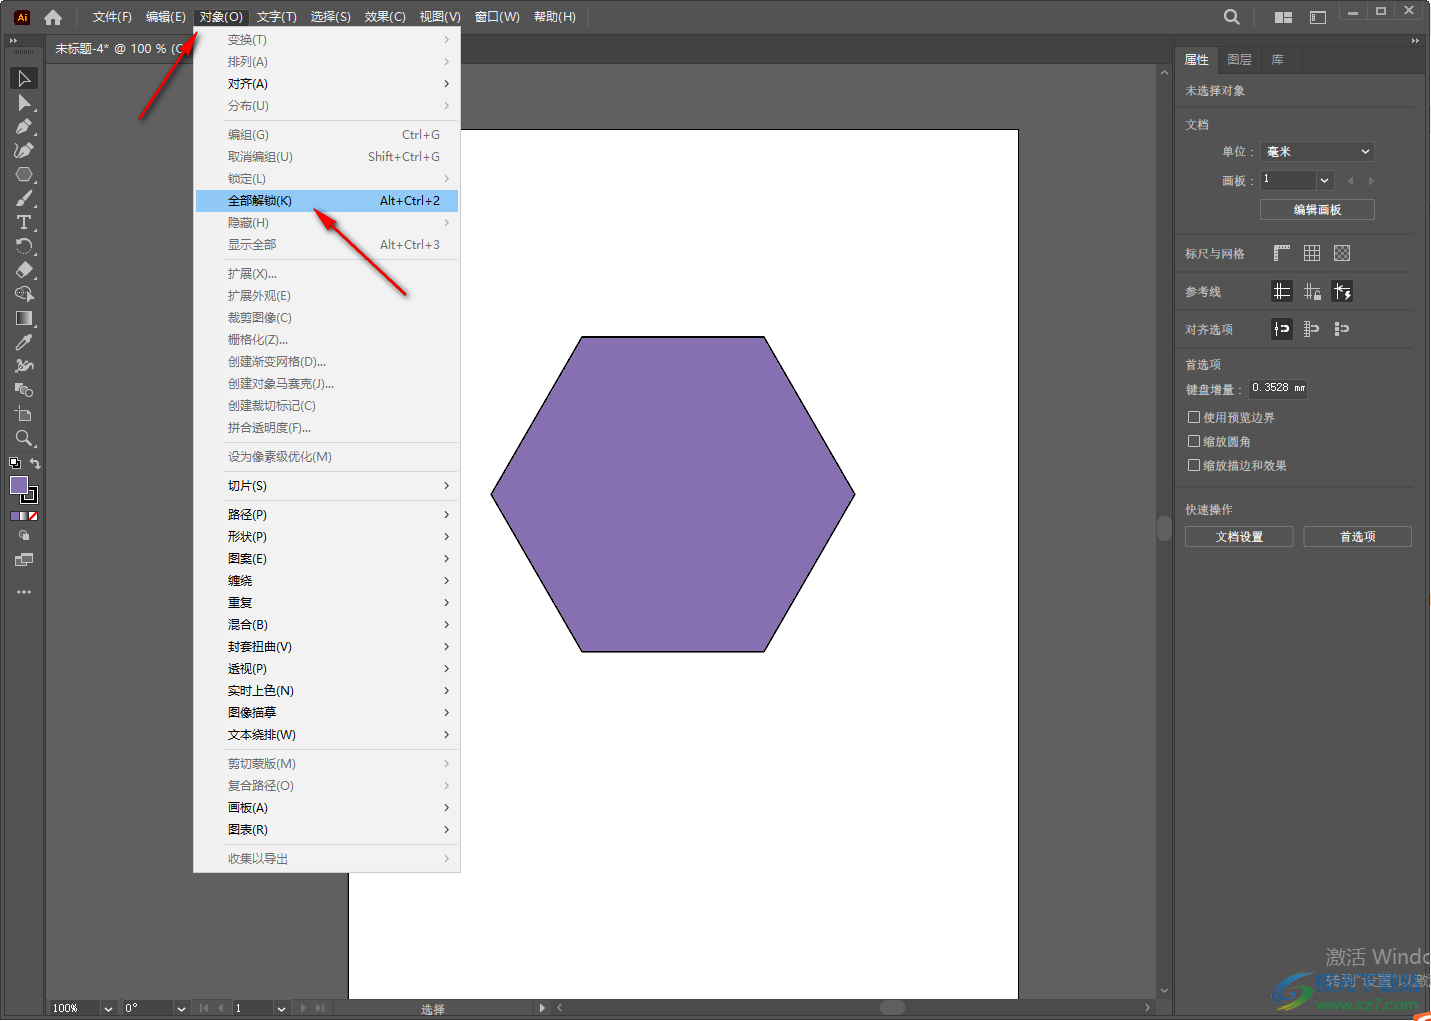Click the 文档设置 button
This screenshot has height=1021, width=1431.
click(1239, 537)
